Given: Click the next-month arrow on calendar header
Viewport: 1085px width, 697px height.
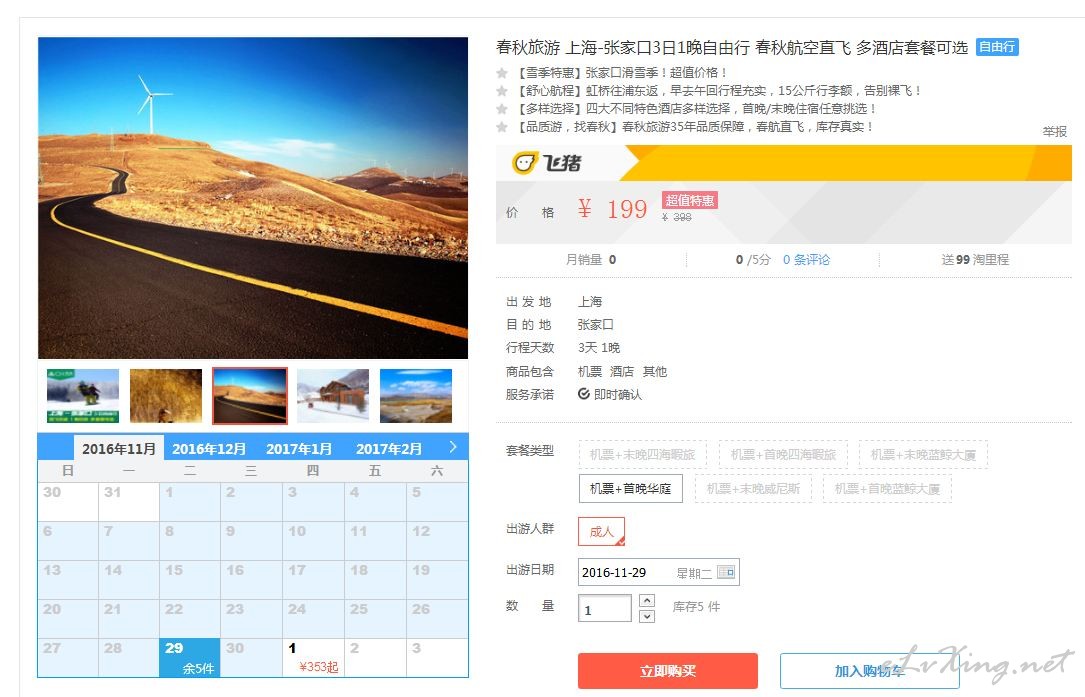Looking at the screenshot, I should pos(453,447).
